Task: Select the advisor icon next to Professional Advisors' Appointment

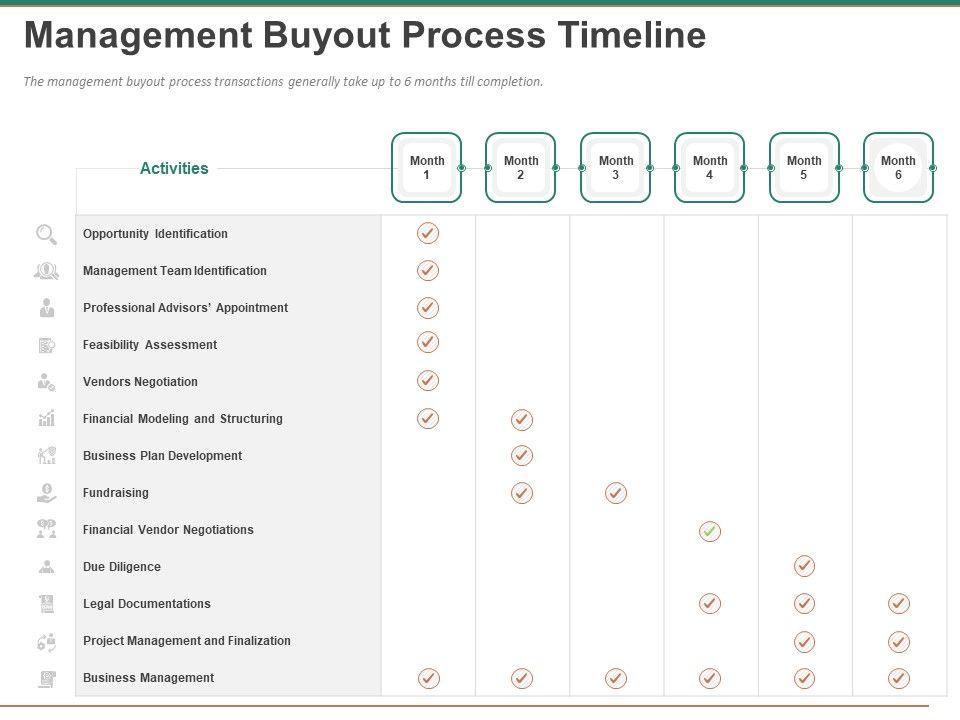Action: point(46,308)
